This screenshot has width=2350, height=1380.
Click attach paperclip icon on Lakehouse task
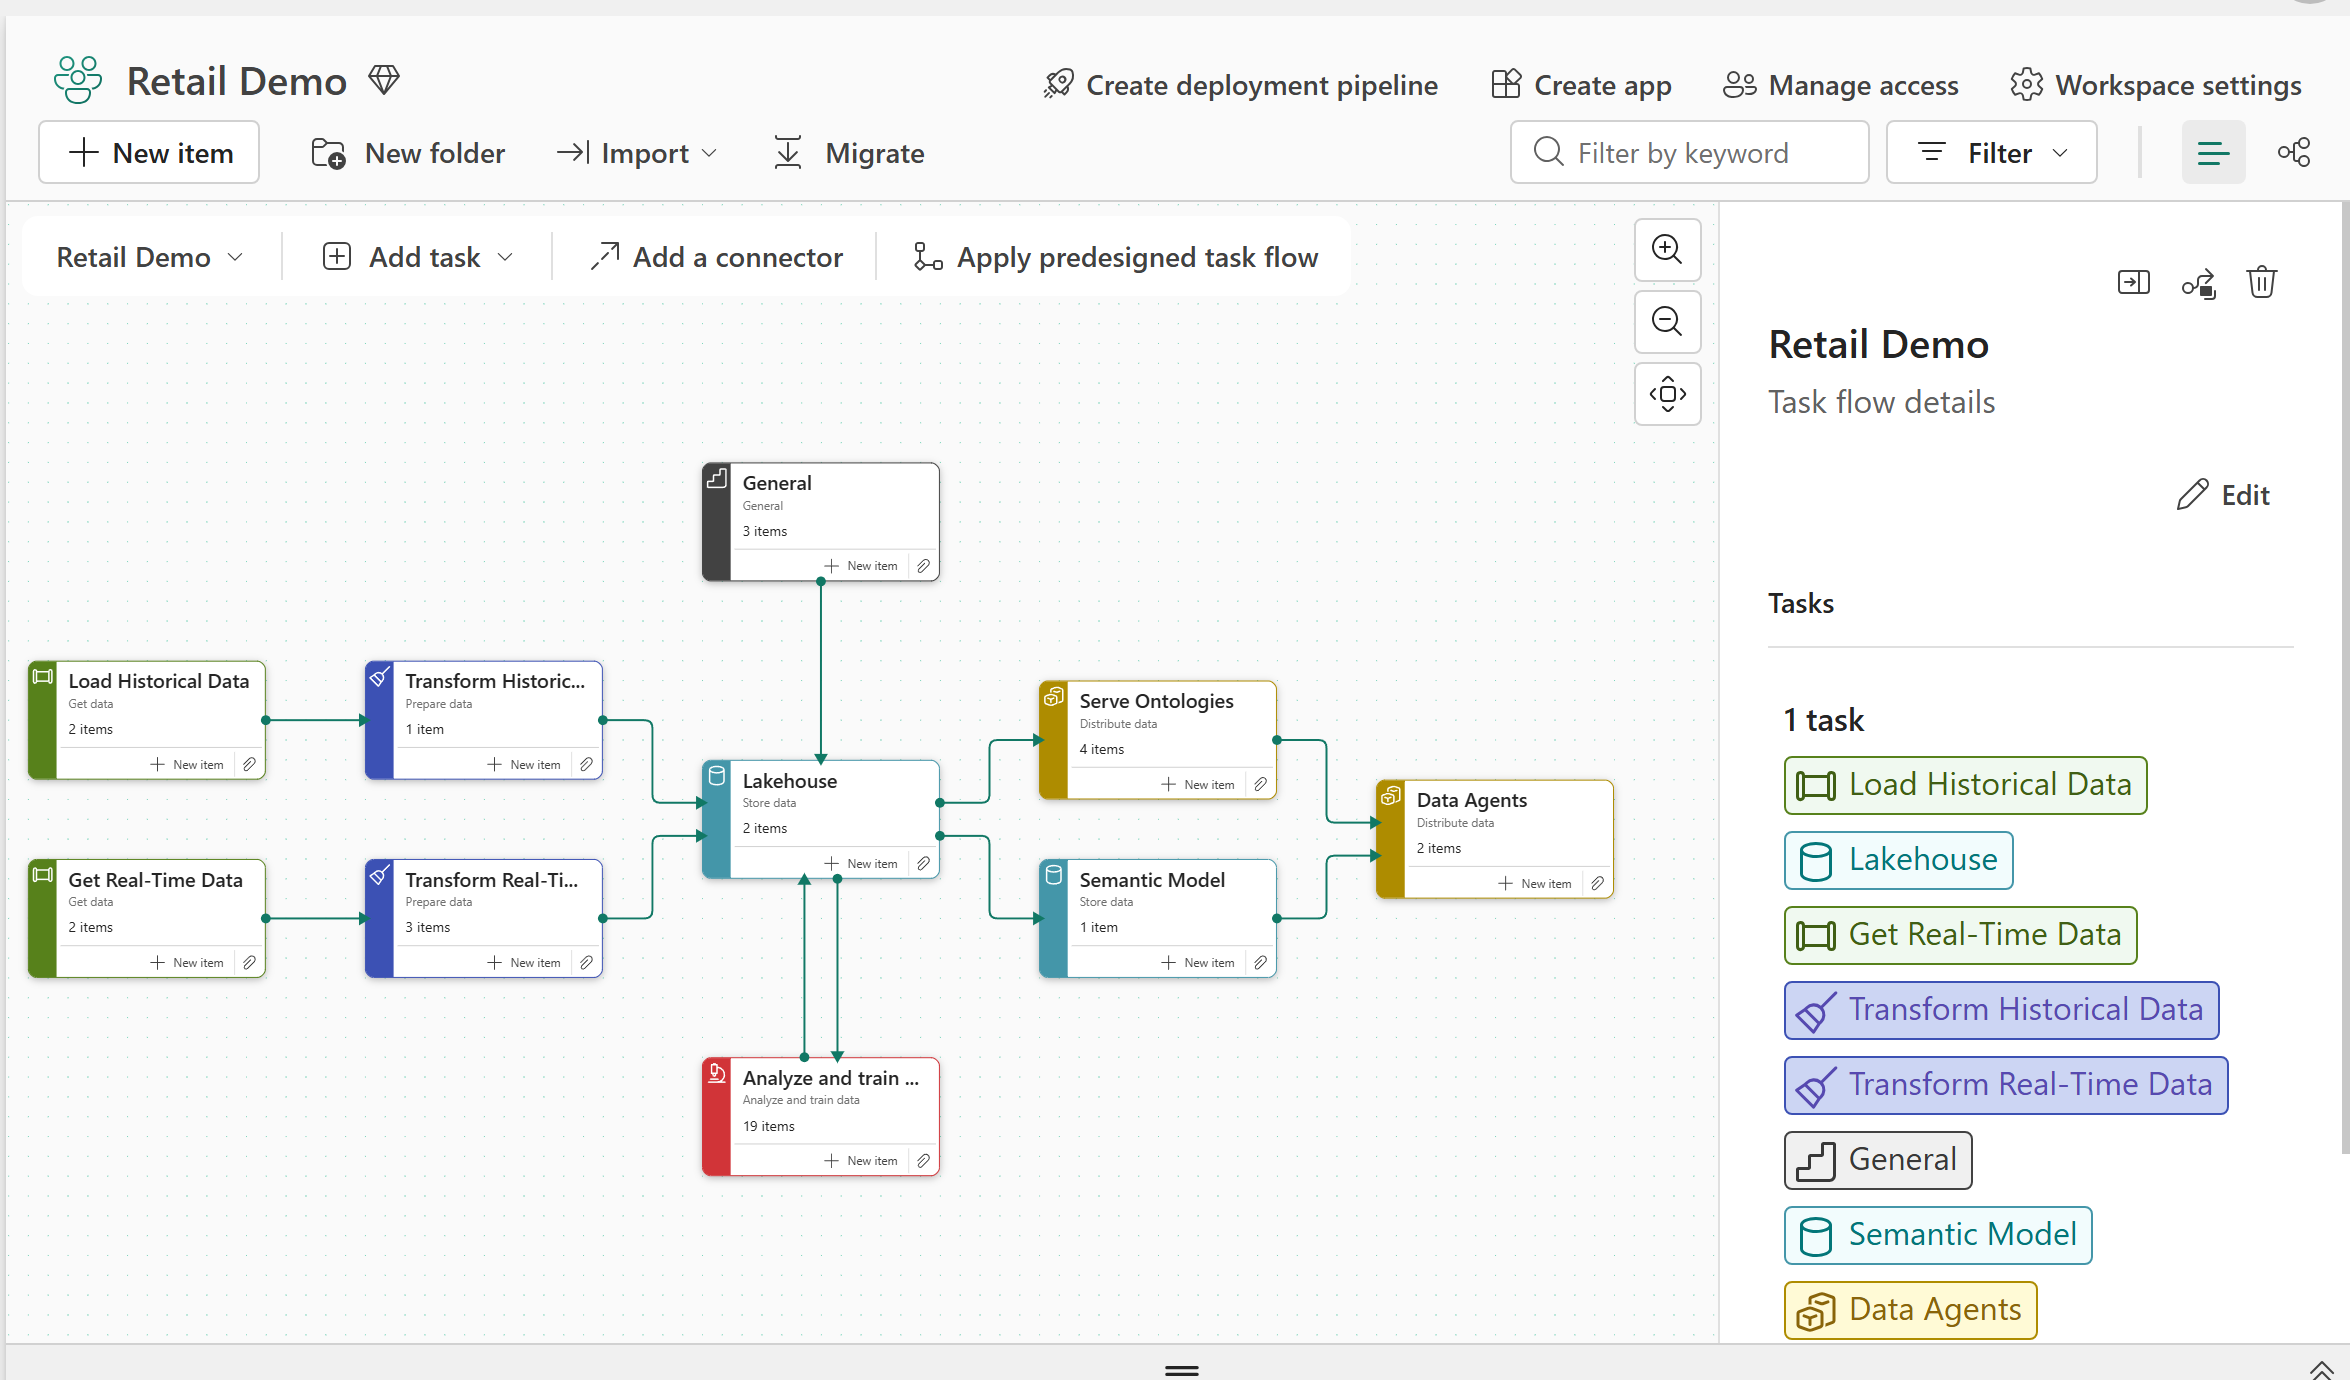(923, 864)
